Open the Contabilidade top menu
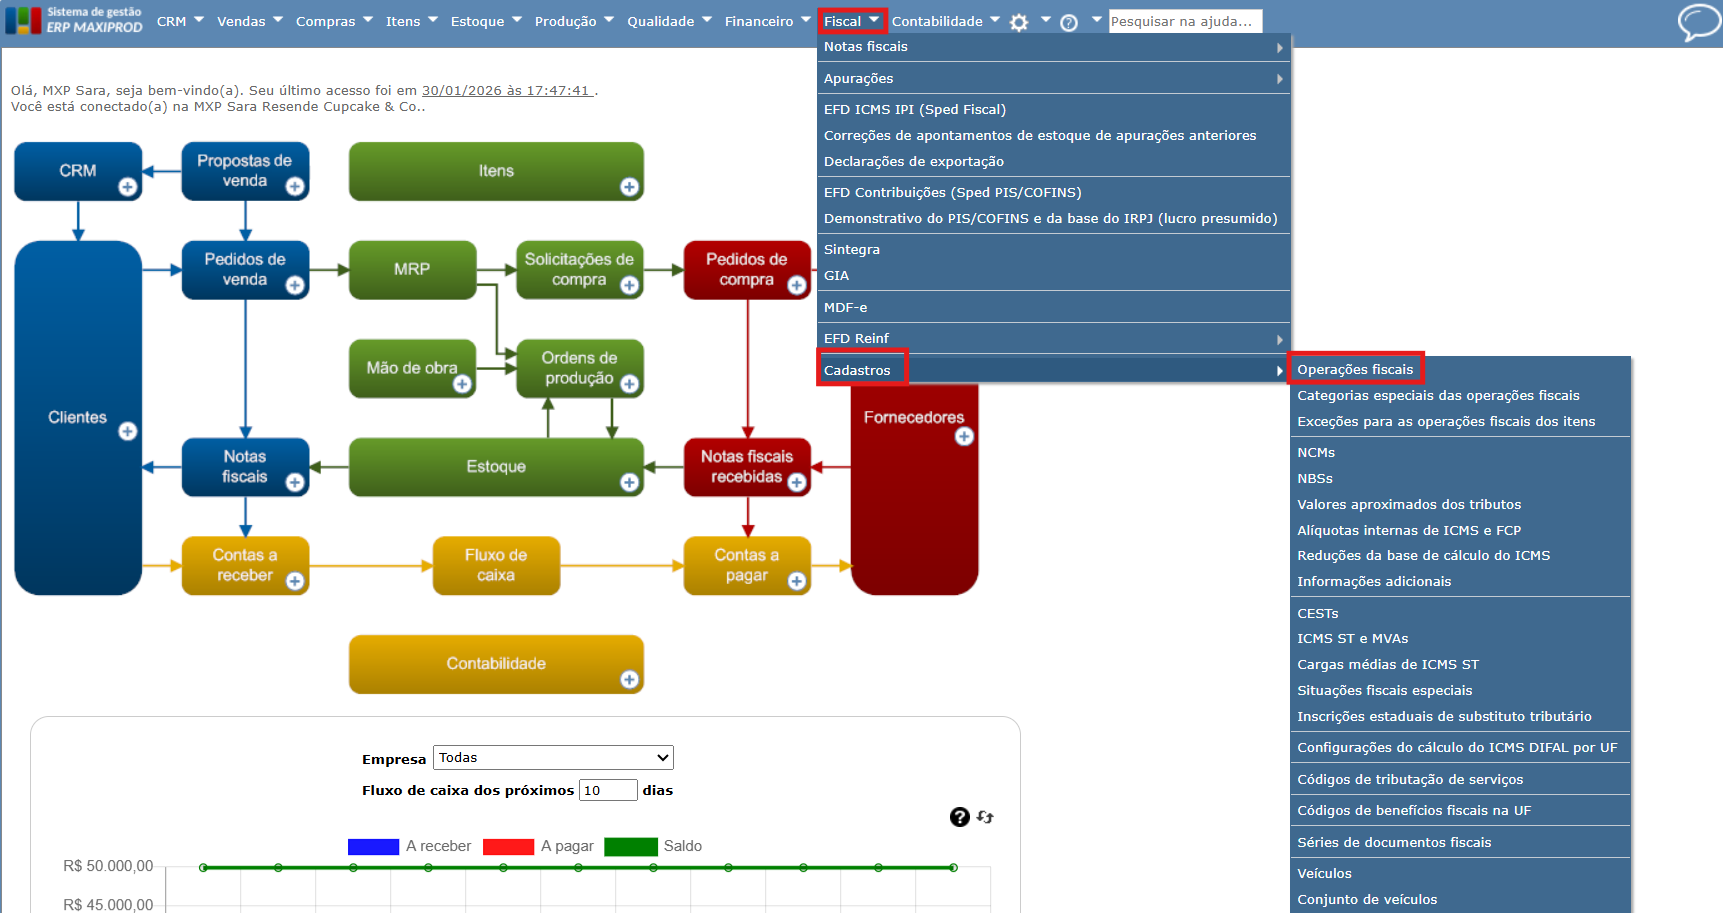This screenshot has width=1723, height=913. 945,21
